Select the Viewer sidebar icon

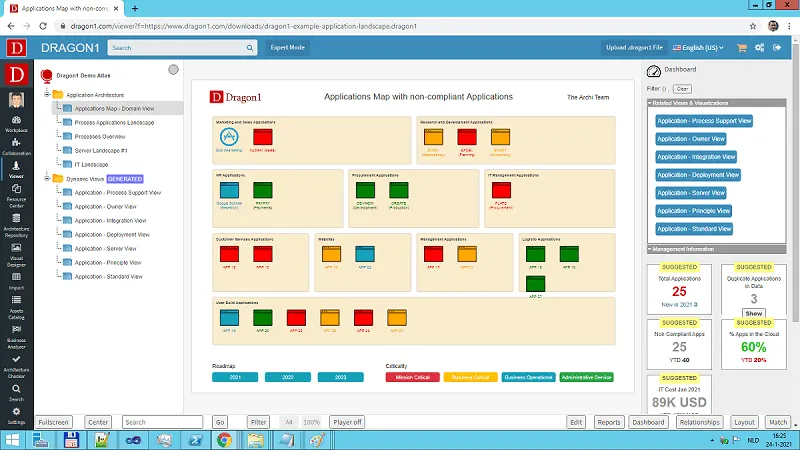(16, 169)
